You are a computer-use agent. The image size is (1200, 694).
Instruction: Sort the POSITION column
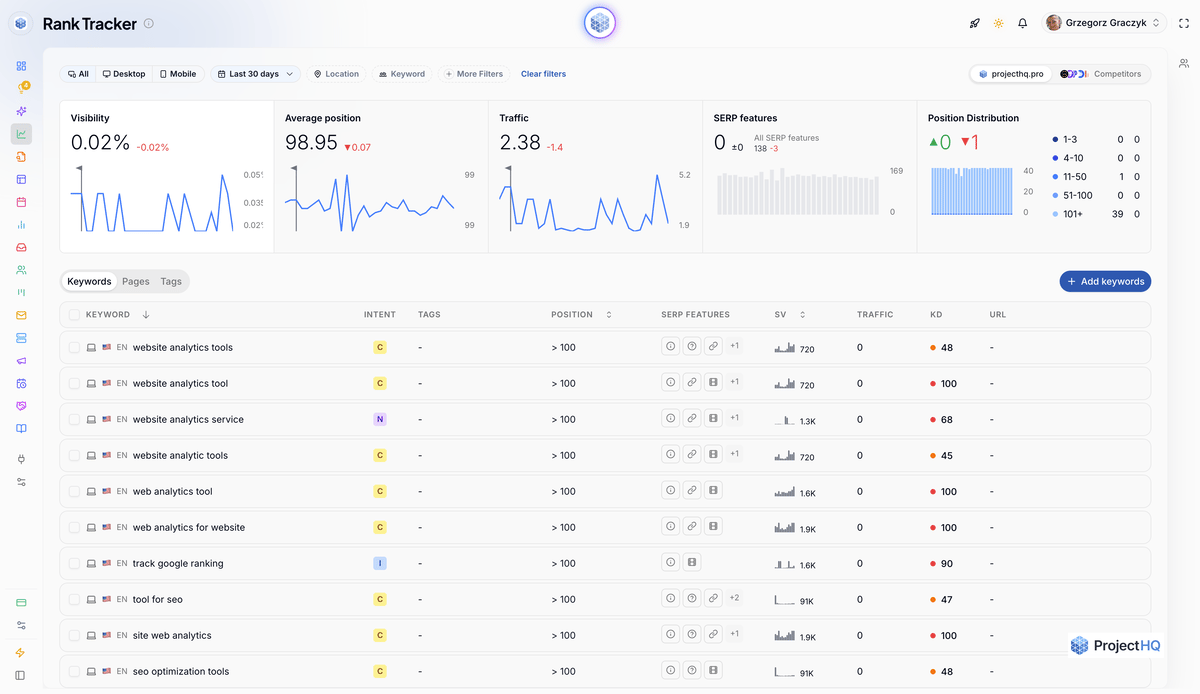[608, 315]
